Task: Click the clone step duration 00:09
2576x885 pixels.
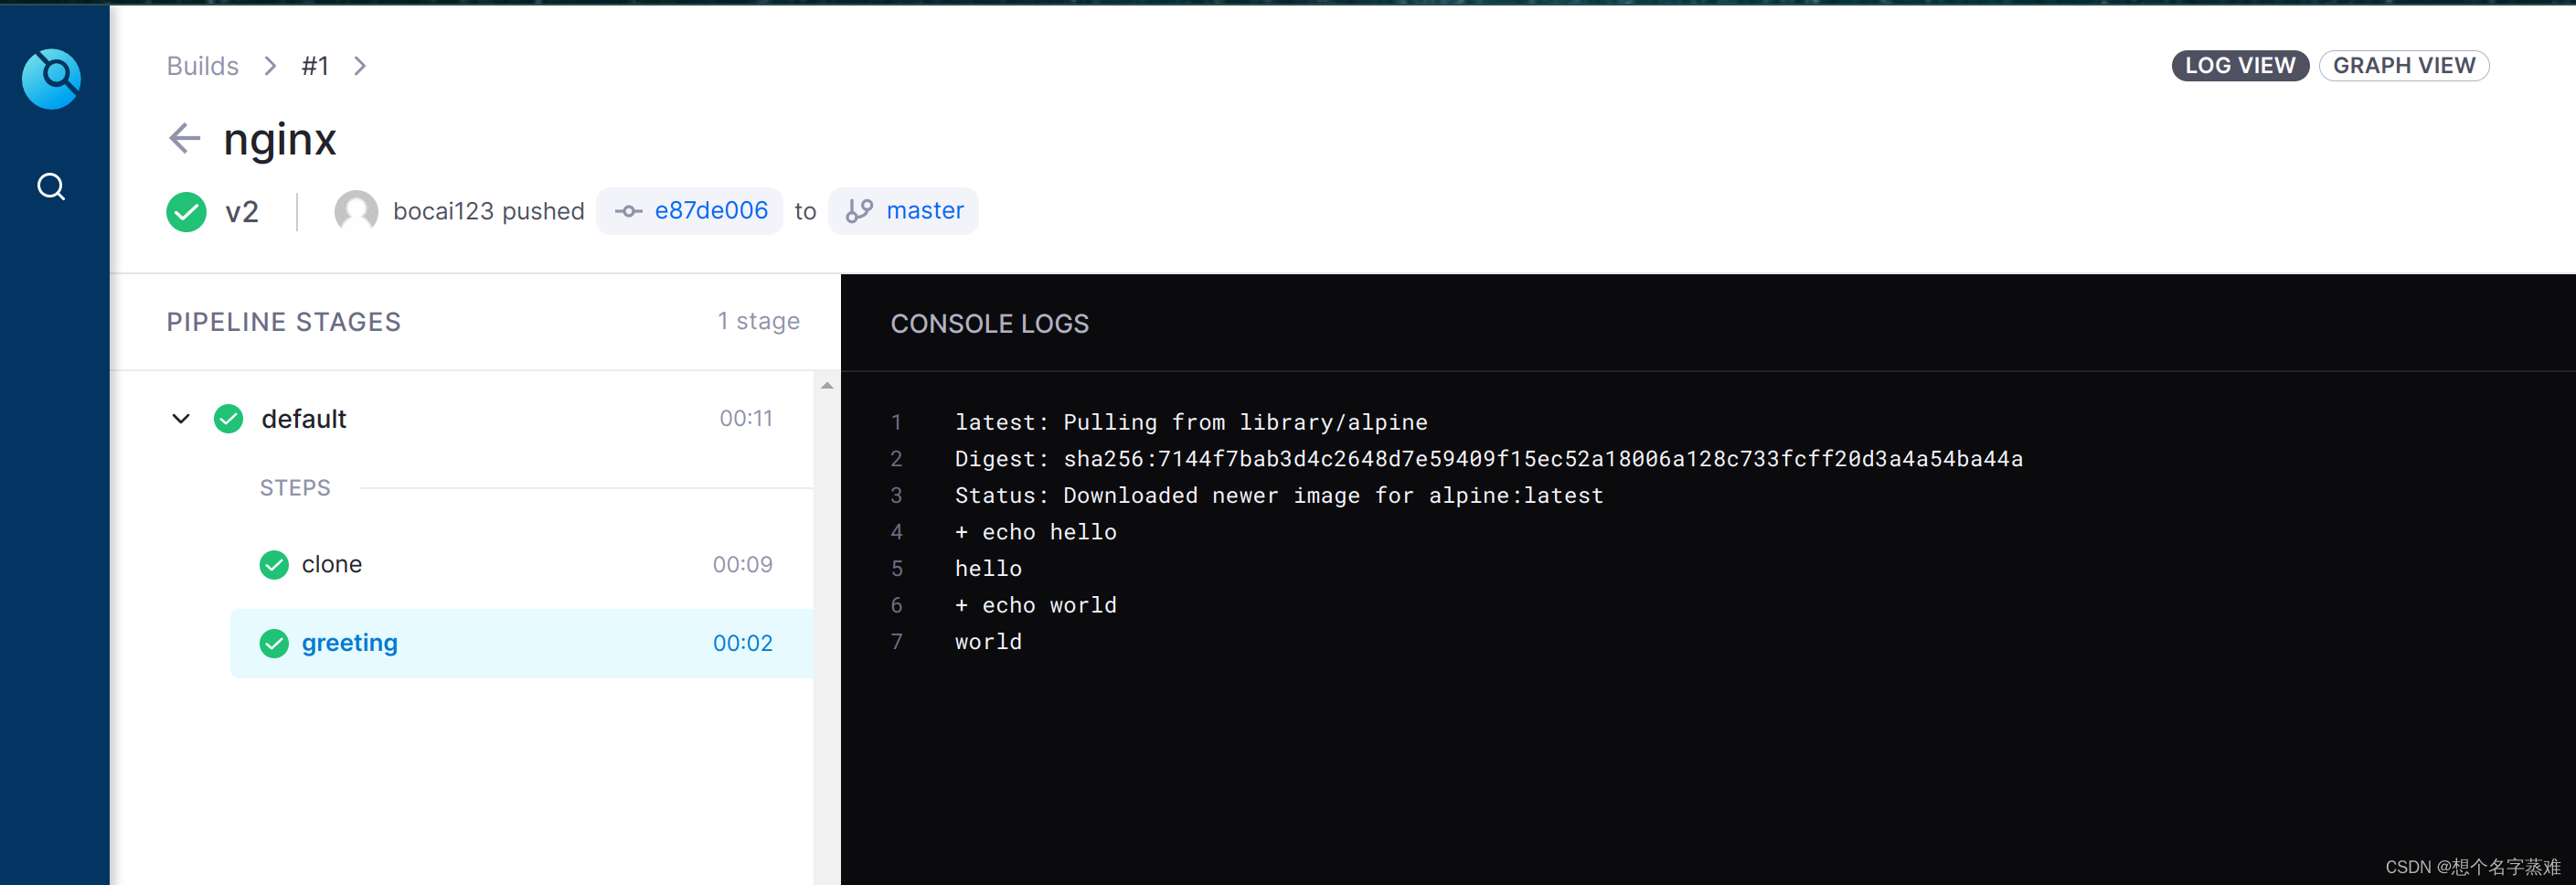Action: pos(742,565)
